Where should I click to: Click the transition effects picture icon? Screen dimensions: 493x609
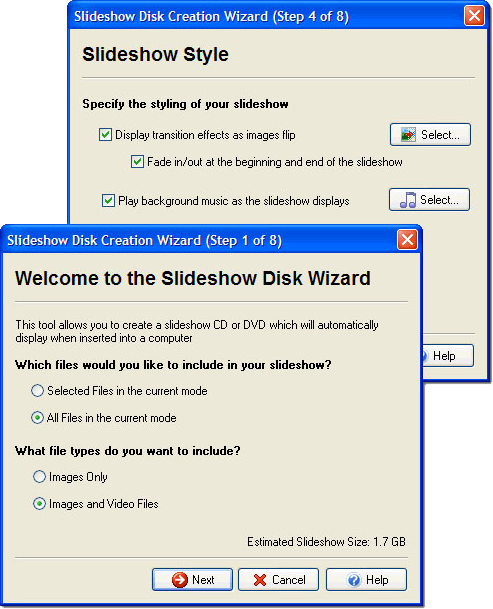(408, 135)
